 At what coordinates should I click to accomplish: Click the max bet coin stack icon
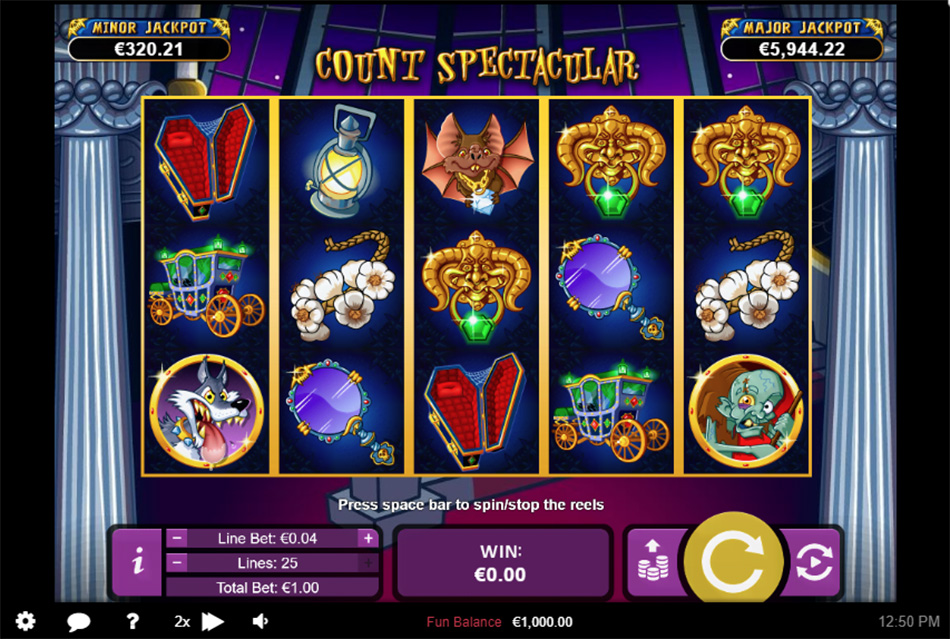tap(653, 561)
